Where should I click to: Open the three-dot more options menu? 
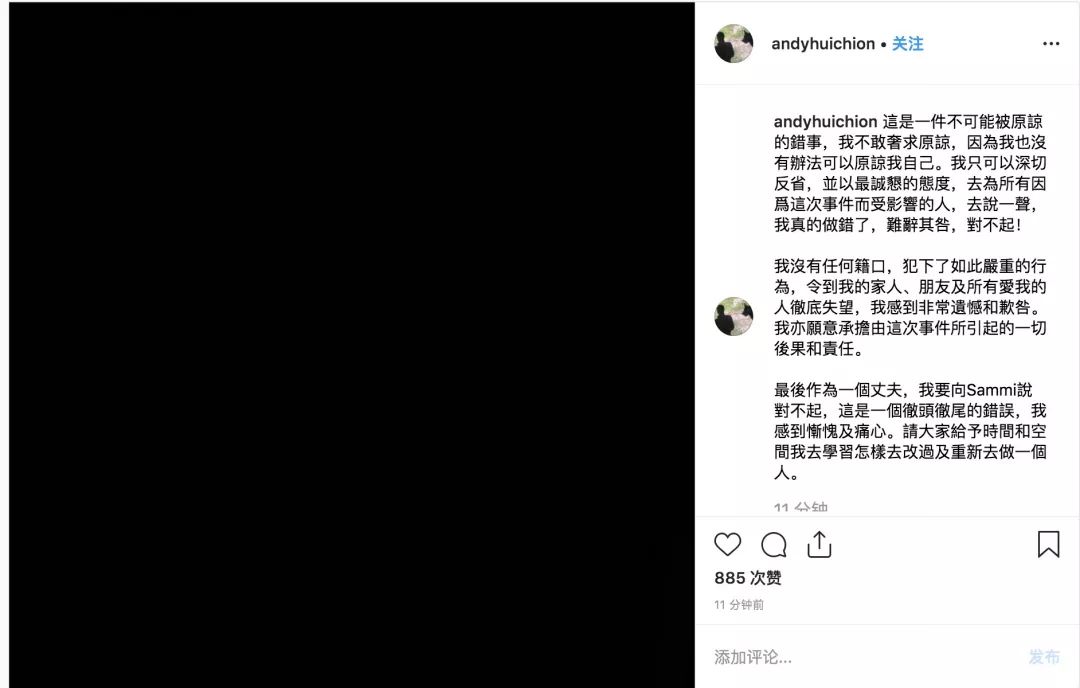point(1051,43)
